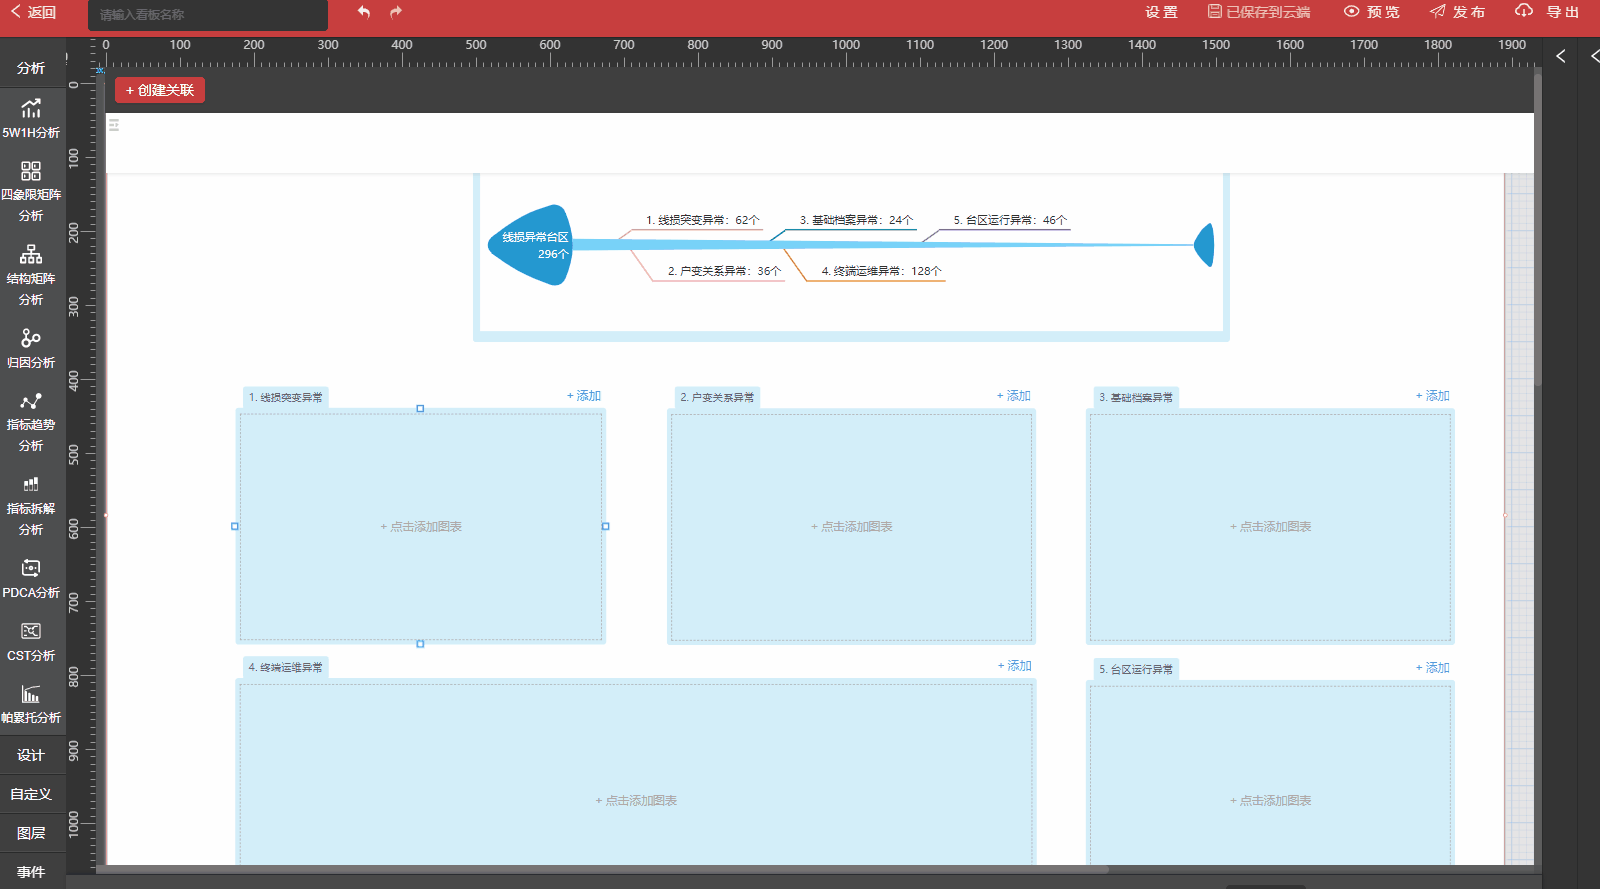Open the 归因分析 tool
The image size is (1600, 889).
coord(31,347)
